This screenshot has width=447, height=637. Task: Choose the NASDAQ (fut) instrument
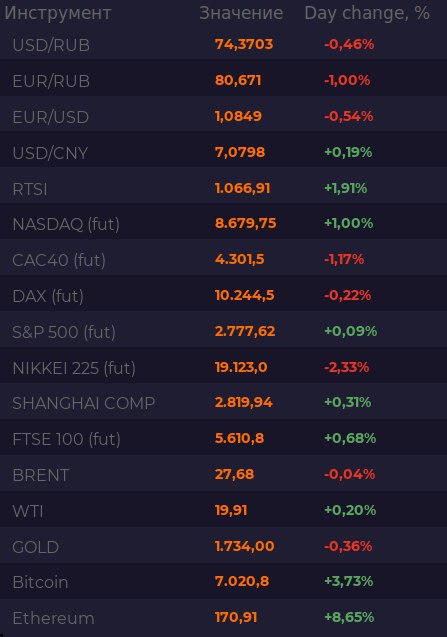pyautogui.click(x=224, y=224)
